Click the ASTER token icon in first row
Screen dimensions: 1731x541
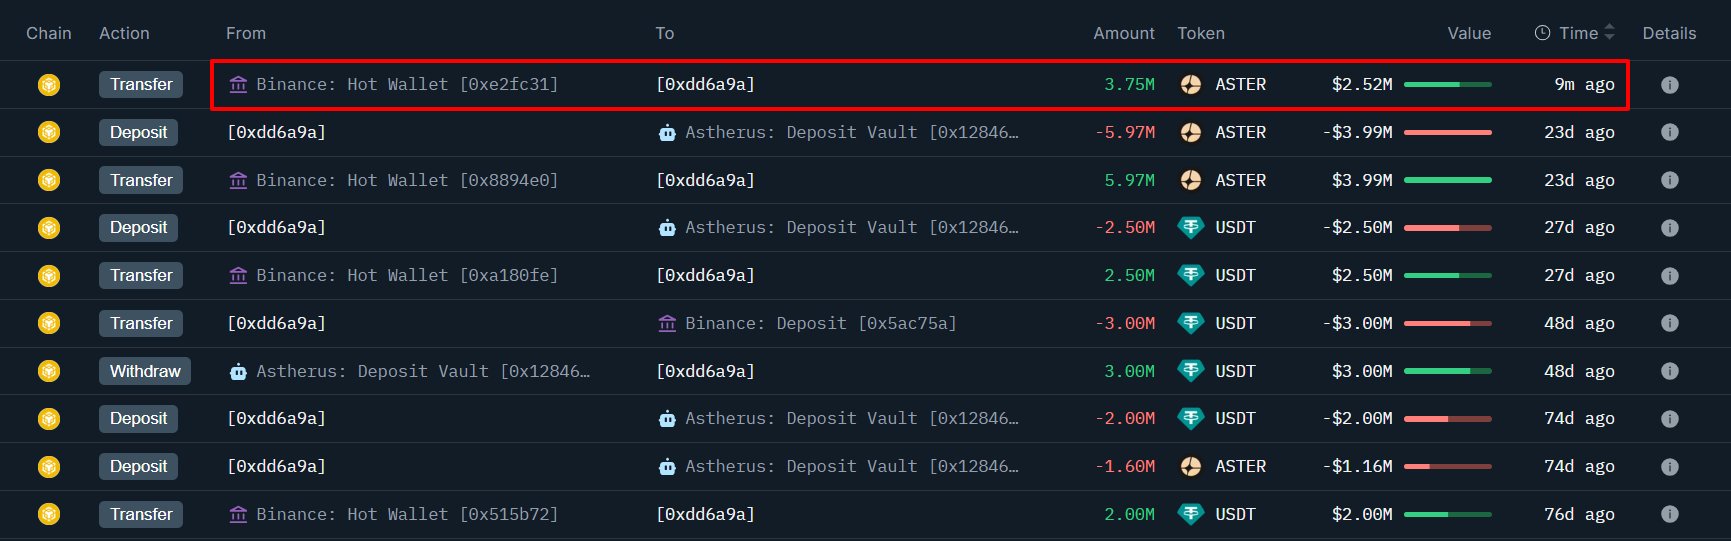[1190, 85]
